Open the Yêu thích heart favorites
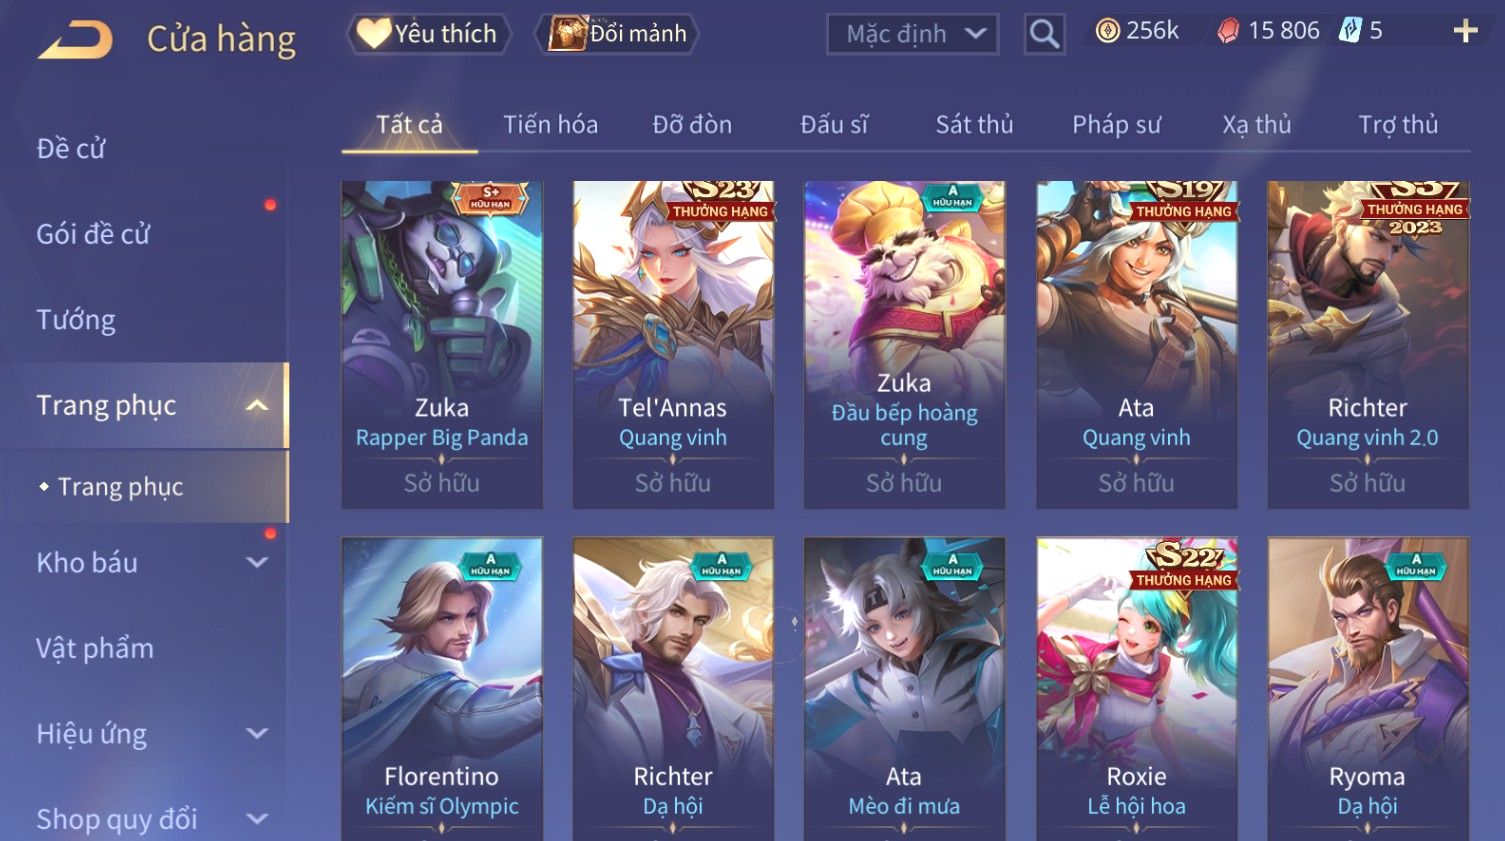Image resolution: width=1505 pixels, height=841 pixels. click(x=429, y=34)
